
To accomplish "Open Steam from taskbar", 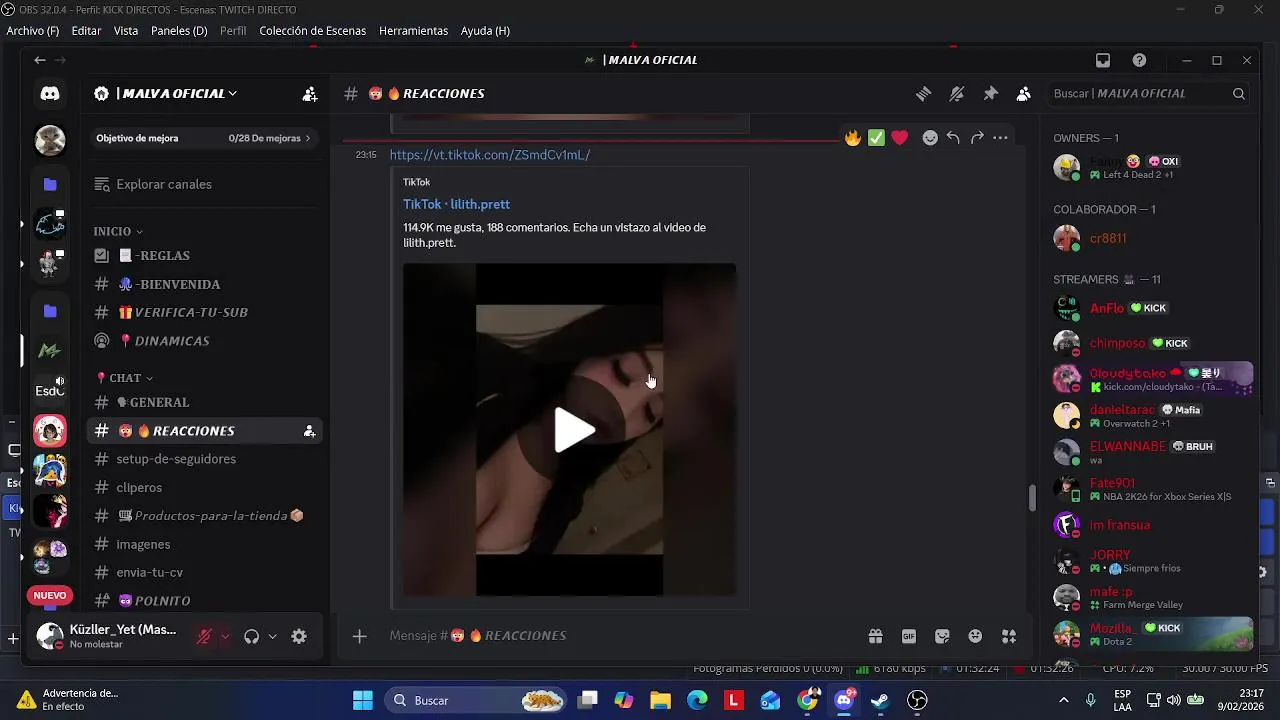I will point(880,700).
